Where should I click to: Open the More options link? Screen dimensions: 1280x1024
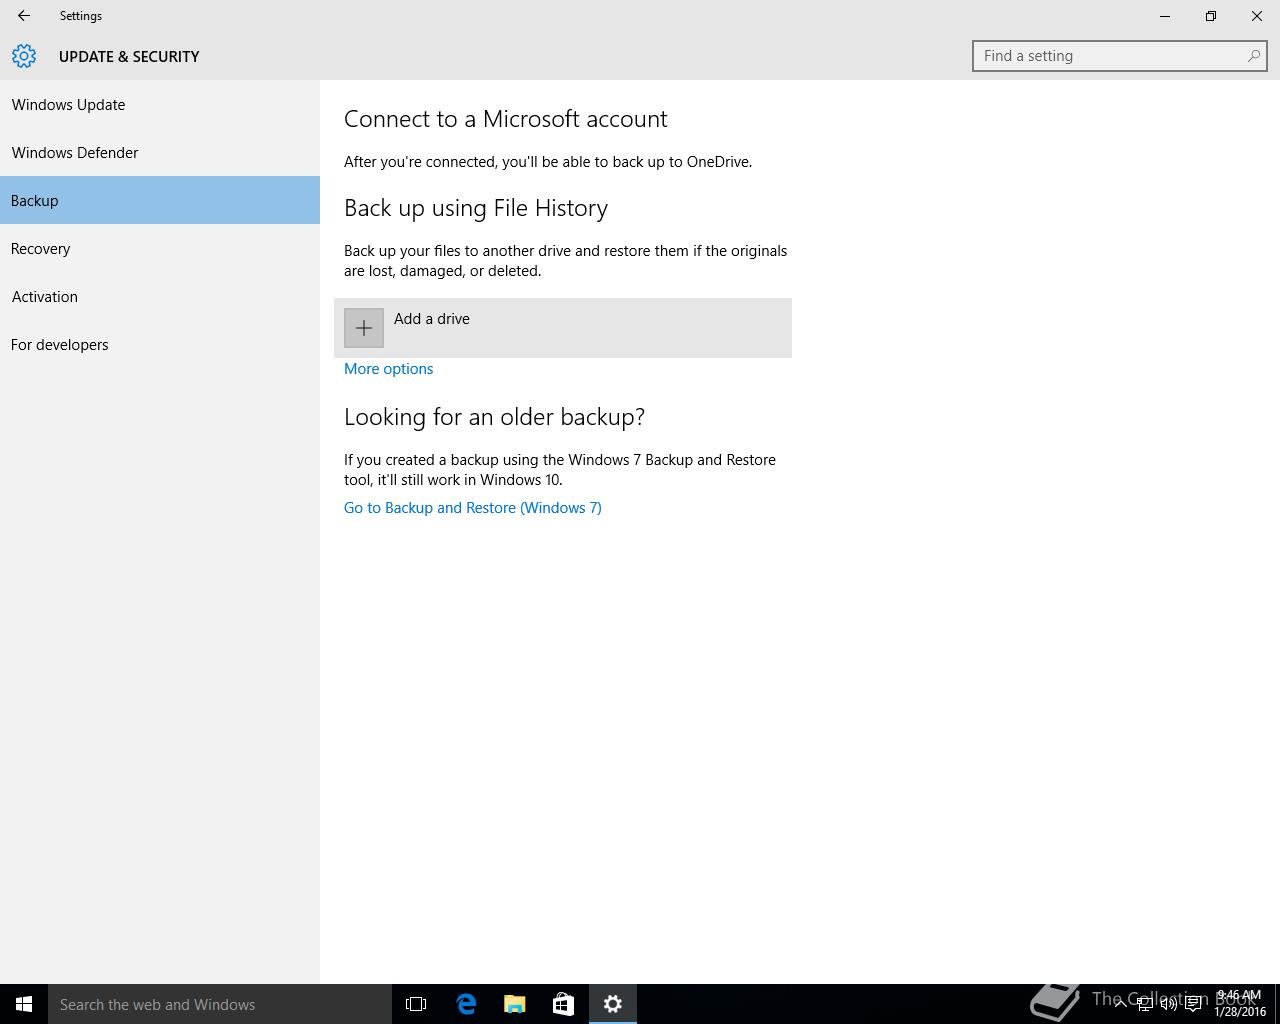[x=389, y=369]
